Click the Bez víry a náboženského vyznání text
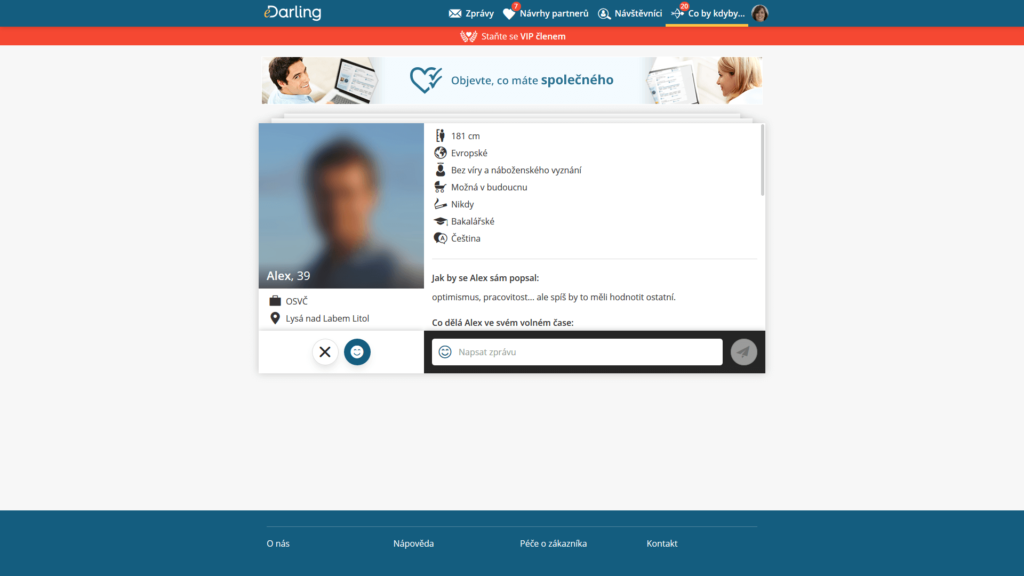 coord(516,170)
